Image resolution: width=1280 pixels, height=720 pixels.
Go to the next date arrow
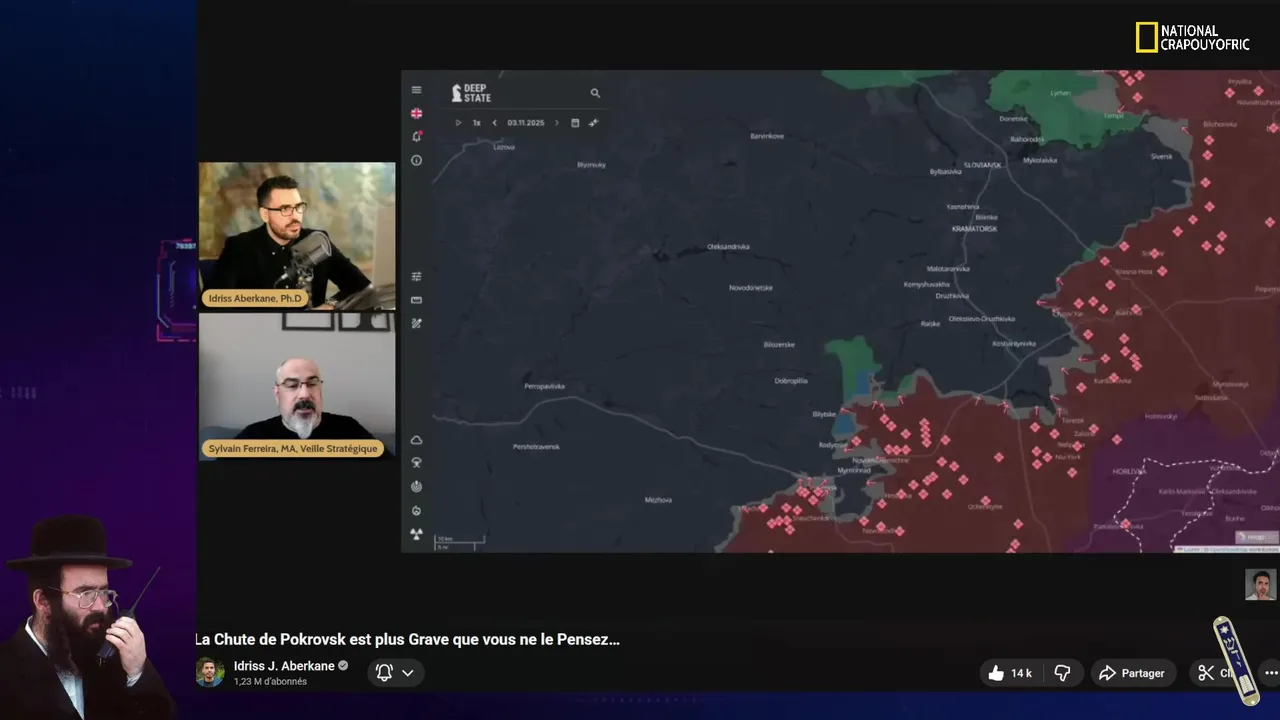(557, 123)
